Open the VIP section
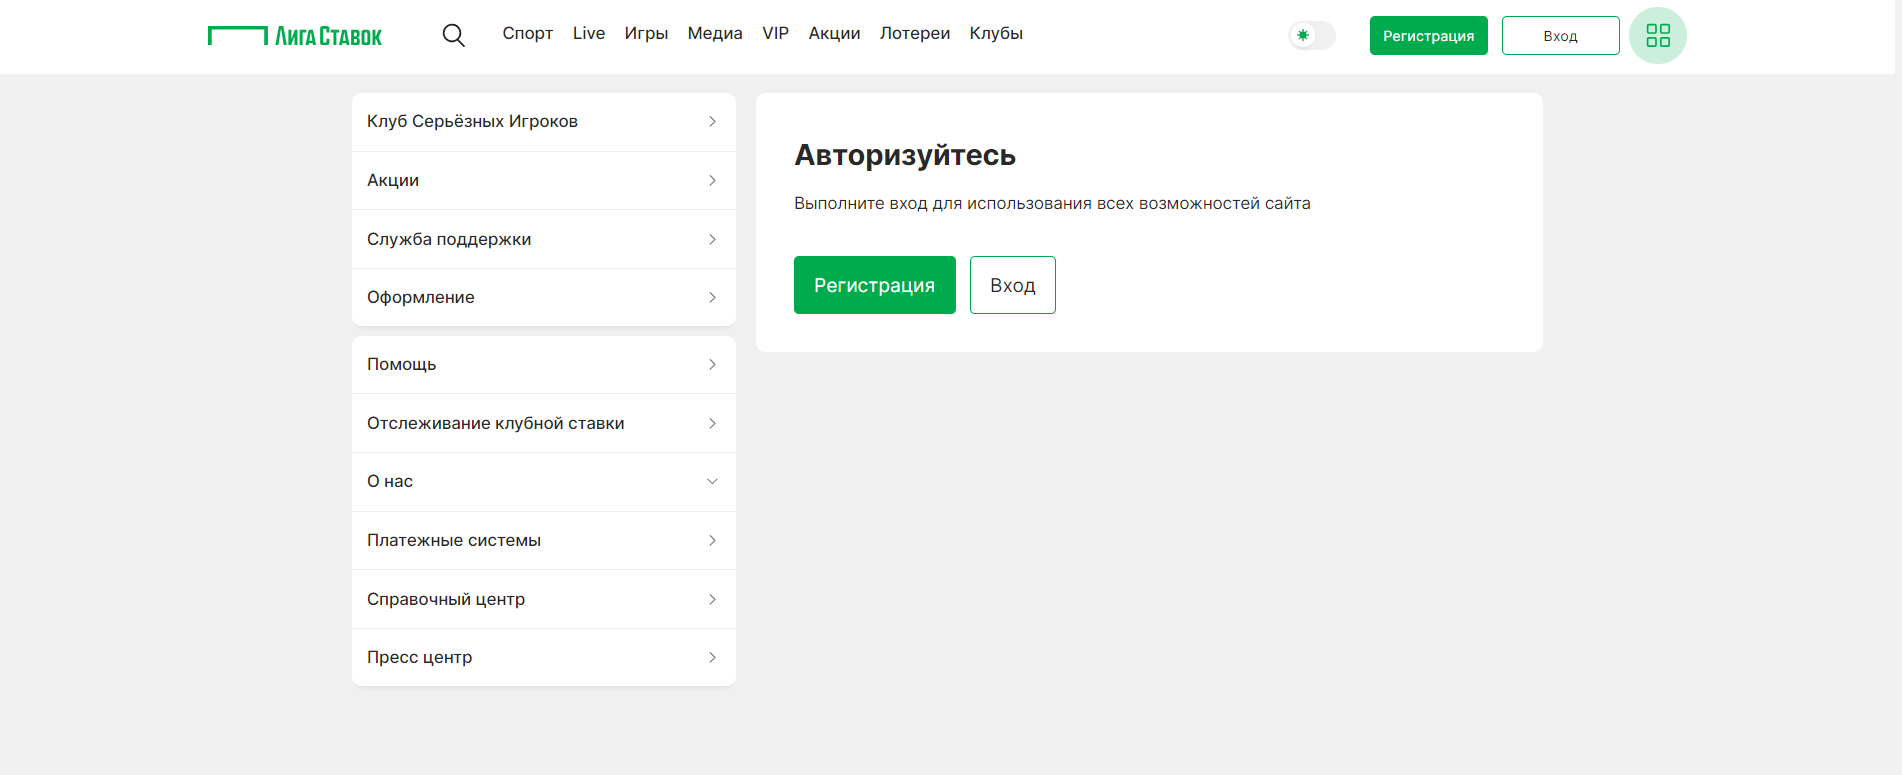Screen dimensions: 1902x775 [x=775, y=33]
